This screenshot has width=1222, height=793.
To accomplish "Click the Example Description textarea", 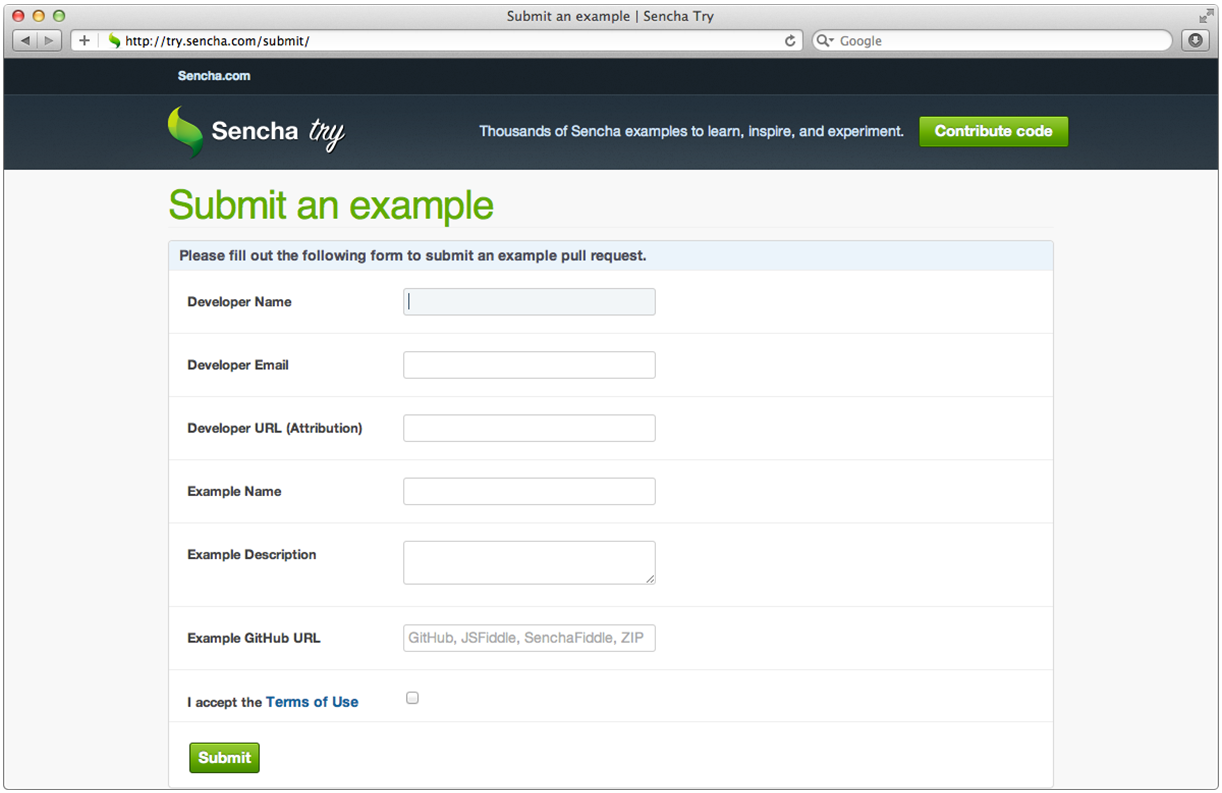I will click(x=529, y=563).
